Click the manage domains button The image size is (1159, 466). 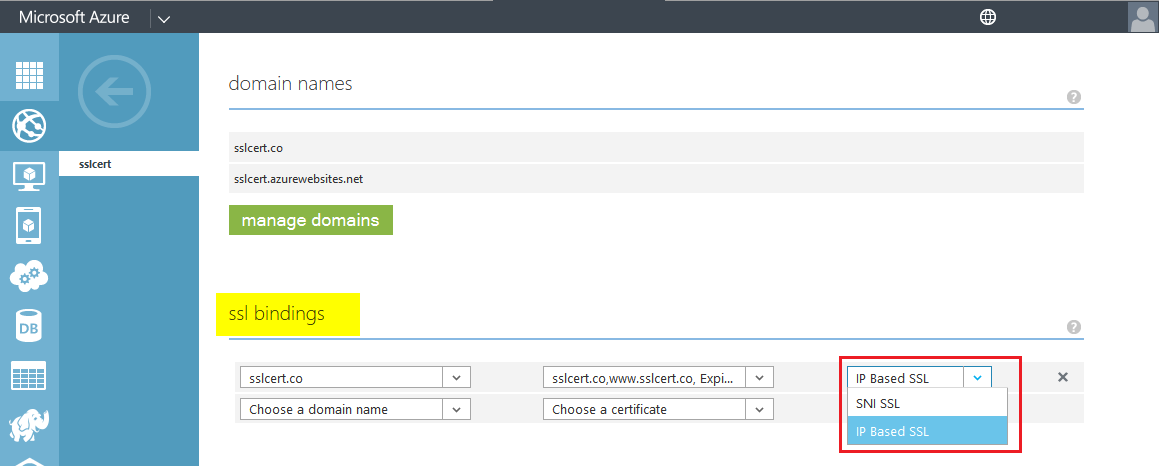pos(310,220)
